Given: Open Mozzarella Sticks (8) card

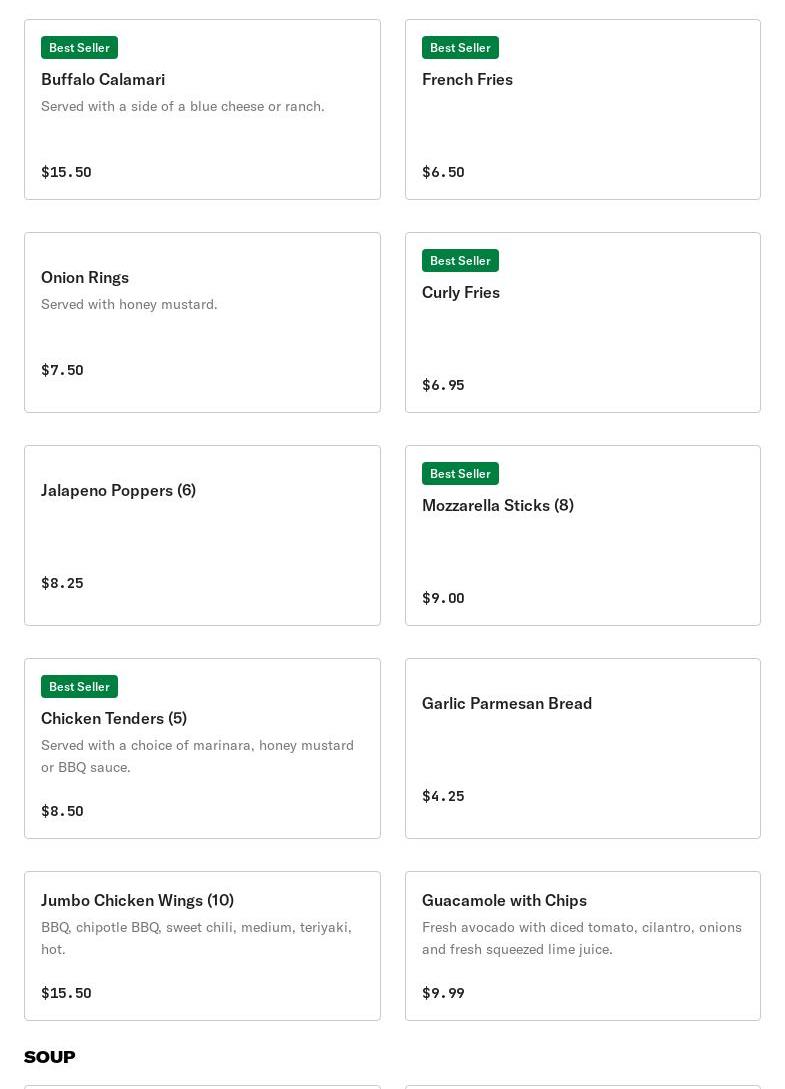Looking at the screenshot, I should click(583, 535).
